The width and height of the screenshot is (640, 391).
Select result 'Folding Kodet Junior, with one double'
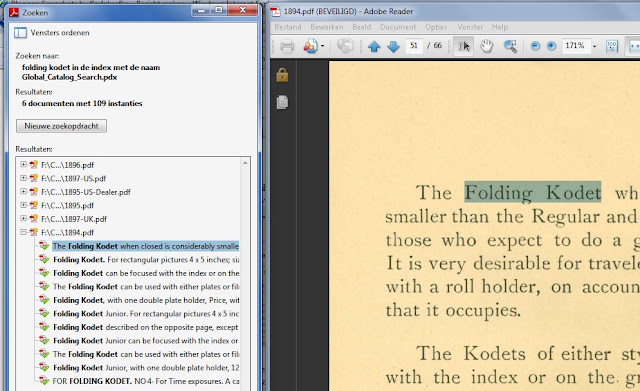(x=146, y=367)
